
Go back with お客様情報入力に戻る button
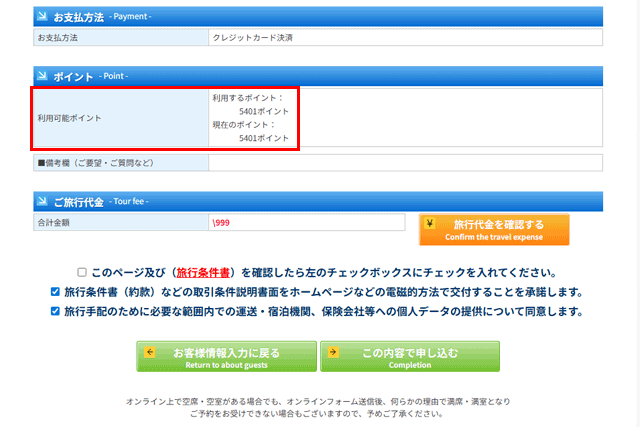coord(226,358)
